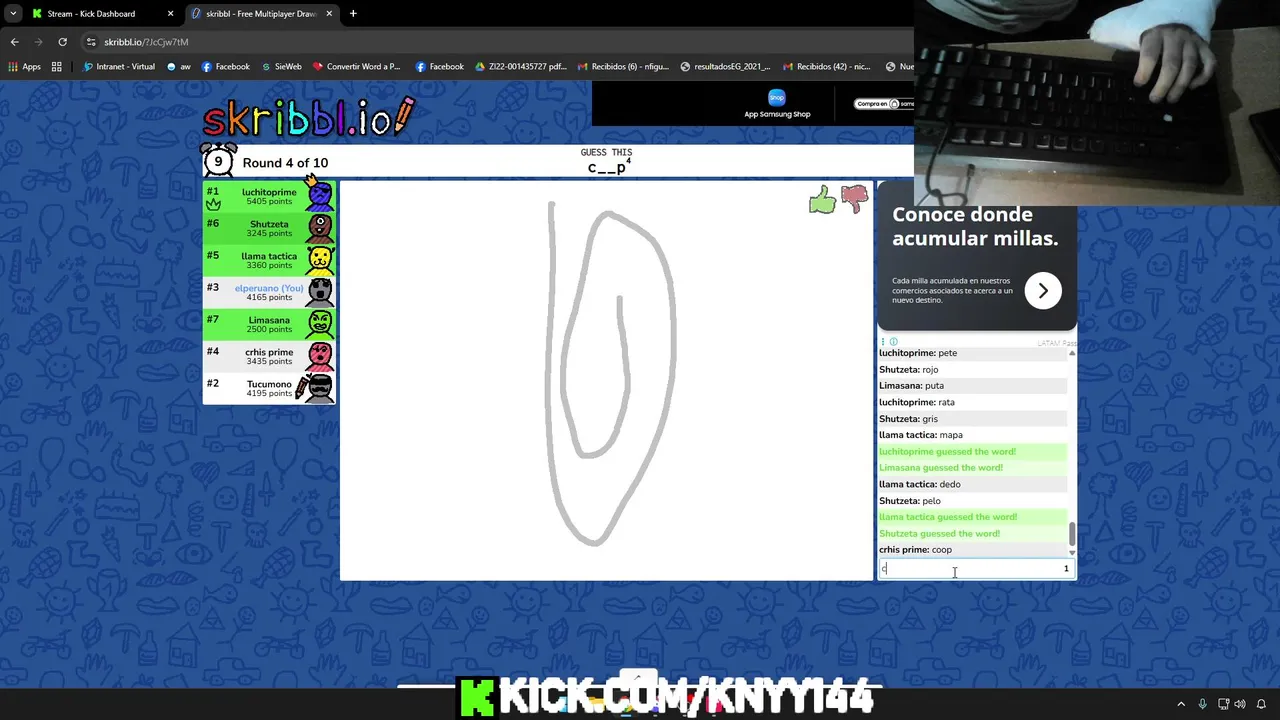Click crhis prime's avatar

coord(320,355)
